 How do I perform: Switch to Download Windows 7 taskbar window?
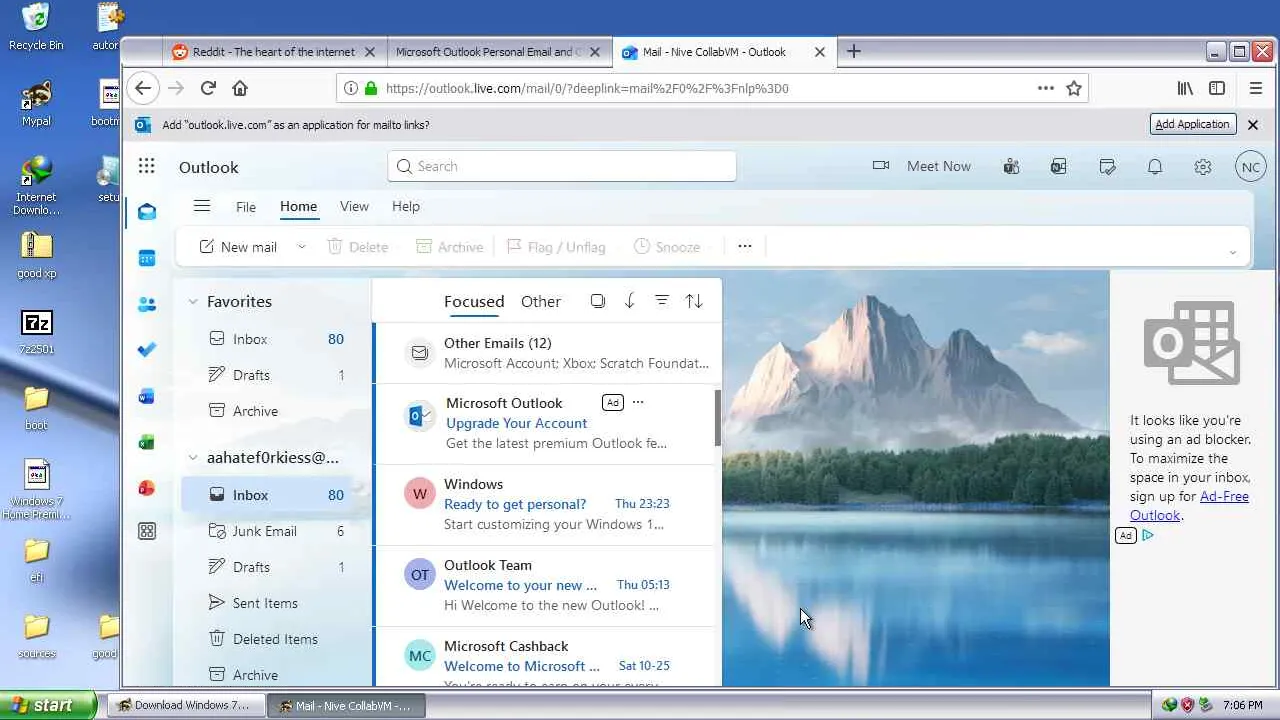(186, 705)
